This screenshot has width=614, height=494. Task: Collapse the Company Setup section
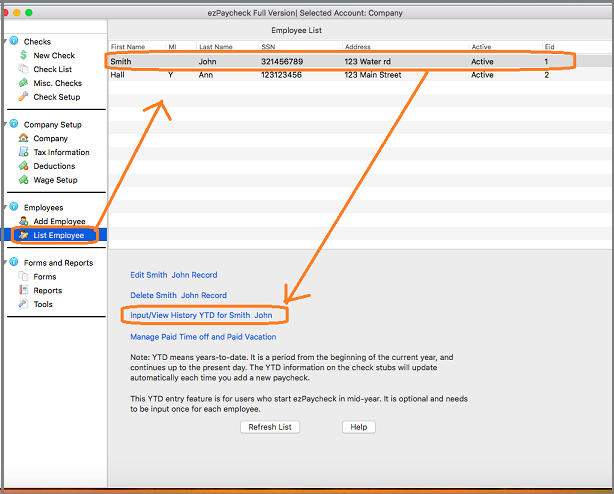(x=4, y=125)
